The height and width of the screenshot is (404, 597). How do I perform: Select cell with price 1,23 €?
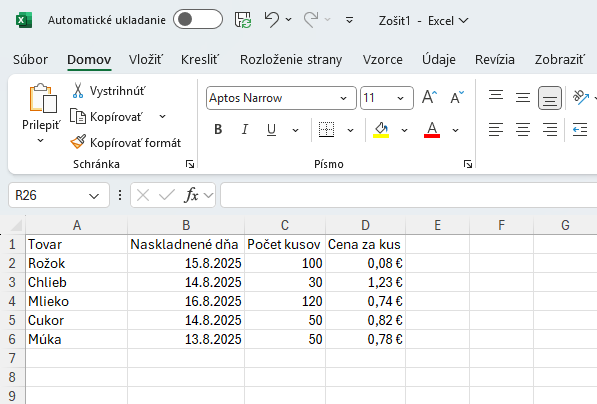point(366,282)
